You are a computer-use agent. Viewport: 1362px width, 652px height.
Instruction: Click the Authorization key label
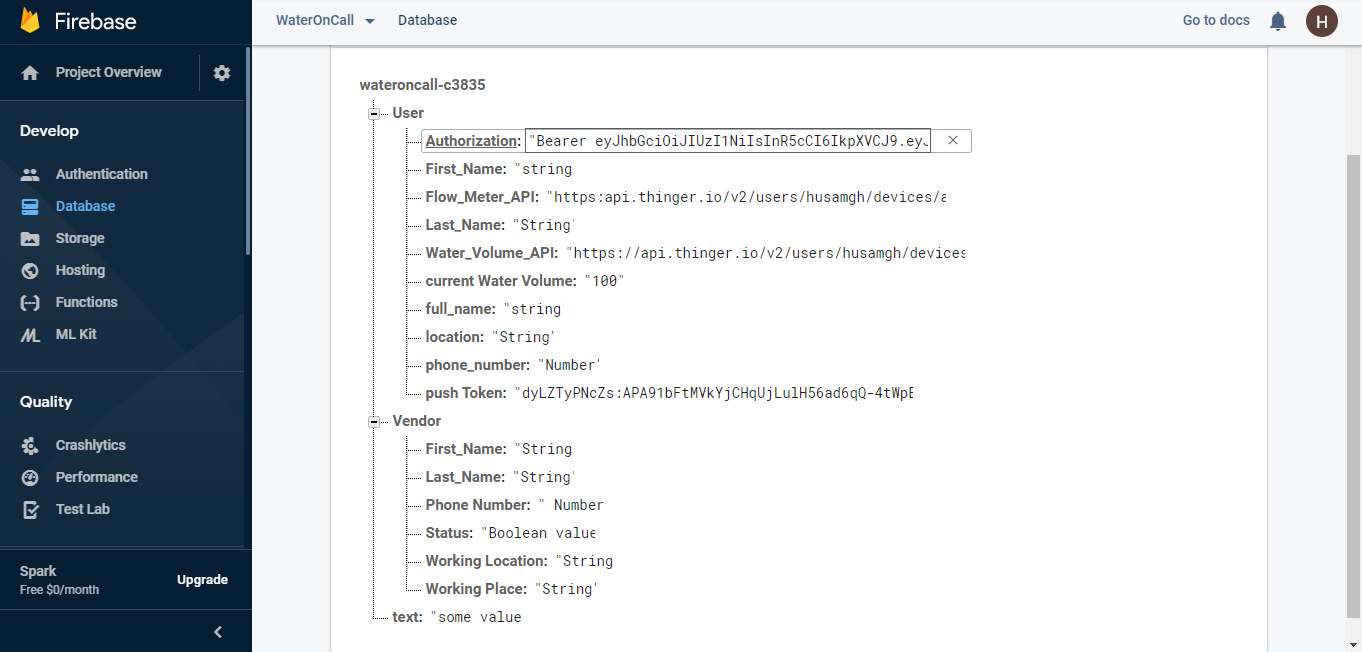tap(472, 141)
